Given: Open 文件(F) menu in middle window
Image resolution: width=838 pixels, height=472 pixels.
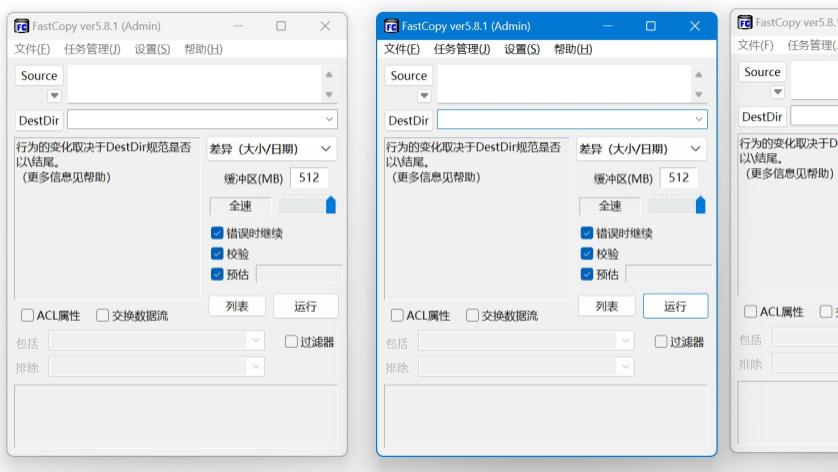Looking at the screenshot, I should click(x=402, y=49).
